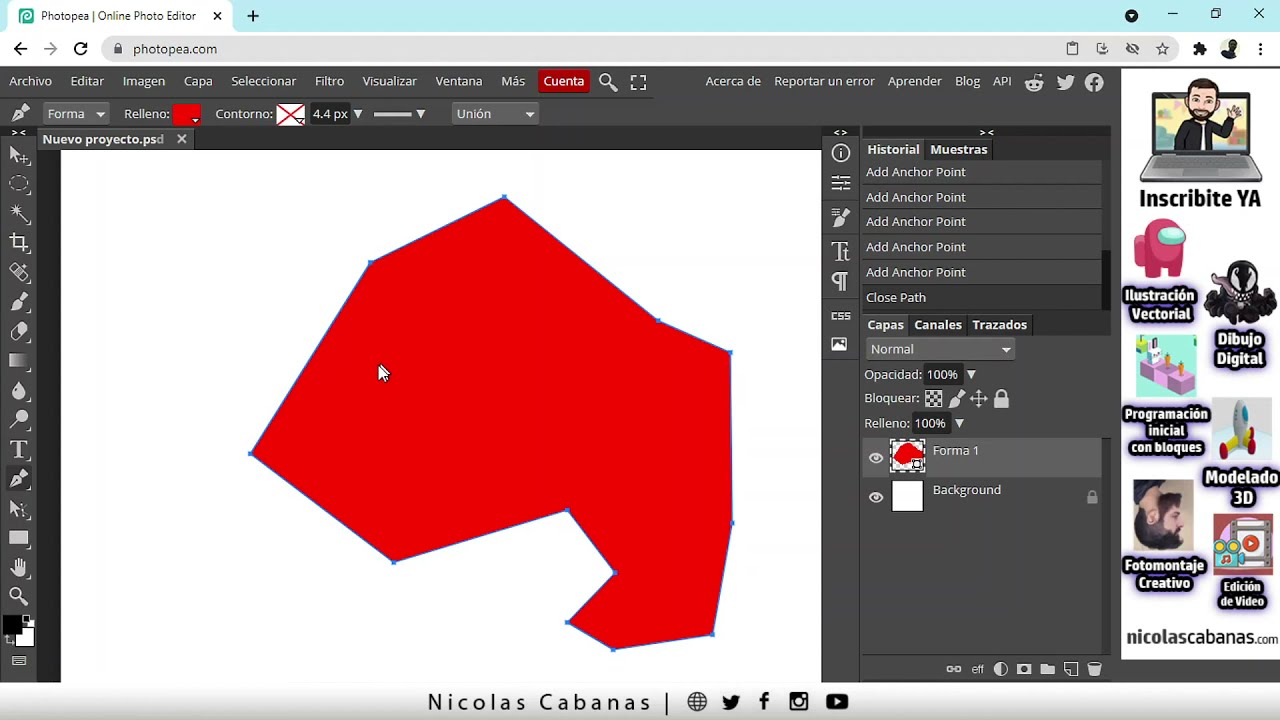Open the Info panel icon
Image resolution: width=1280 pixels, height=720 pixels.
[x=841, y=153]
